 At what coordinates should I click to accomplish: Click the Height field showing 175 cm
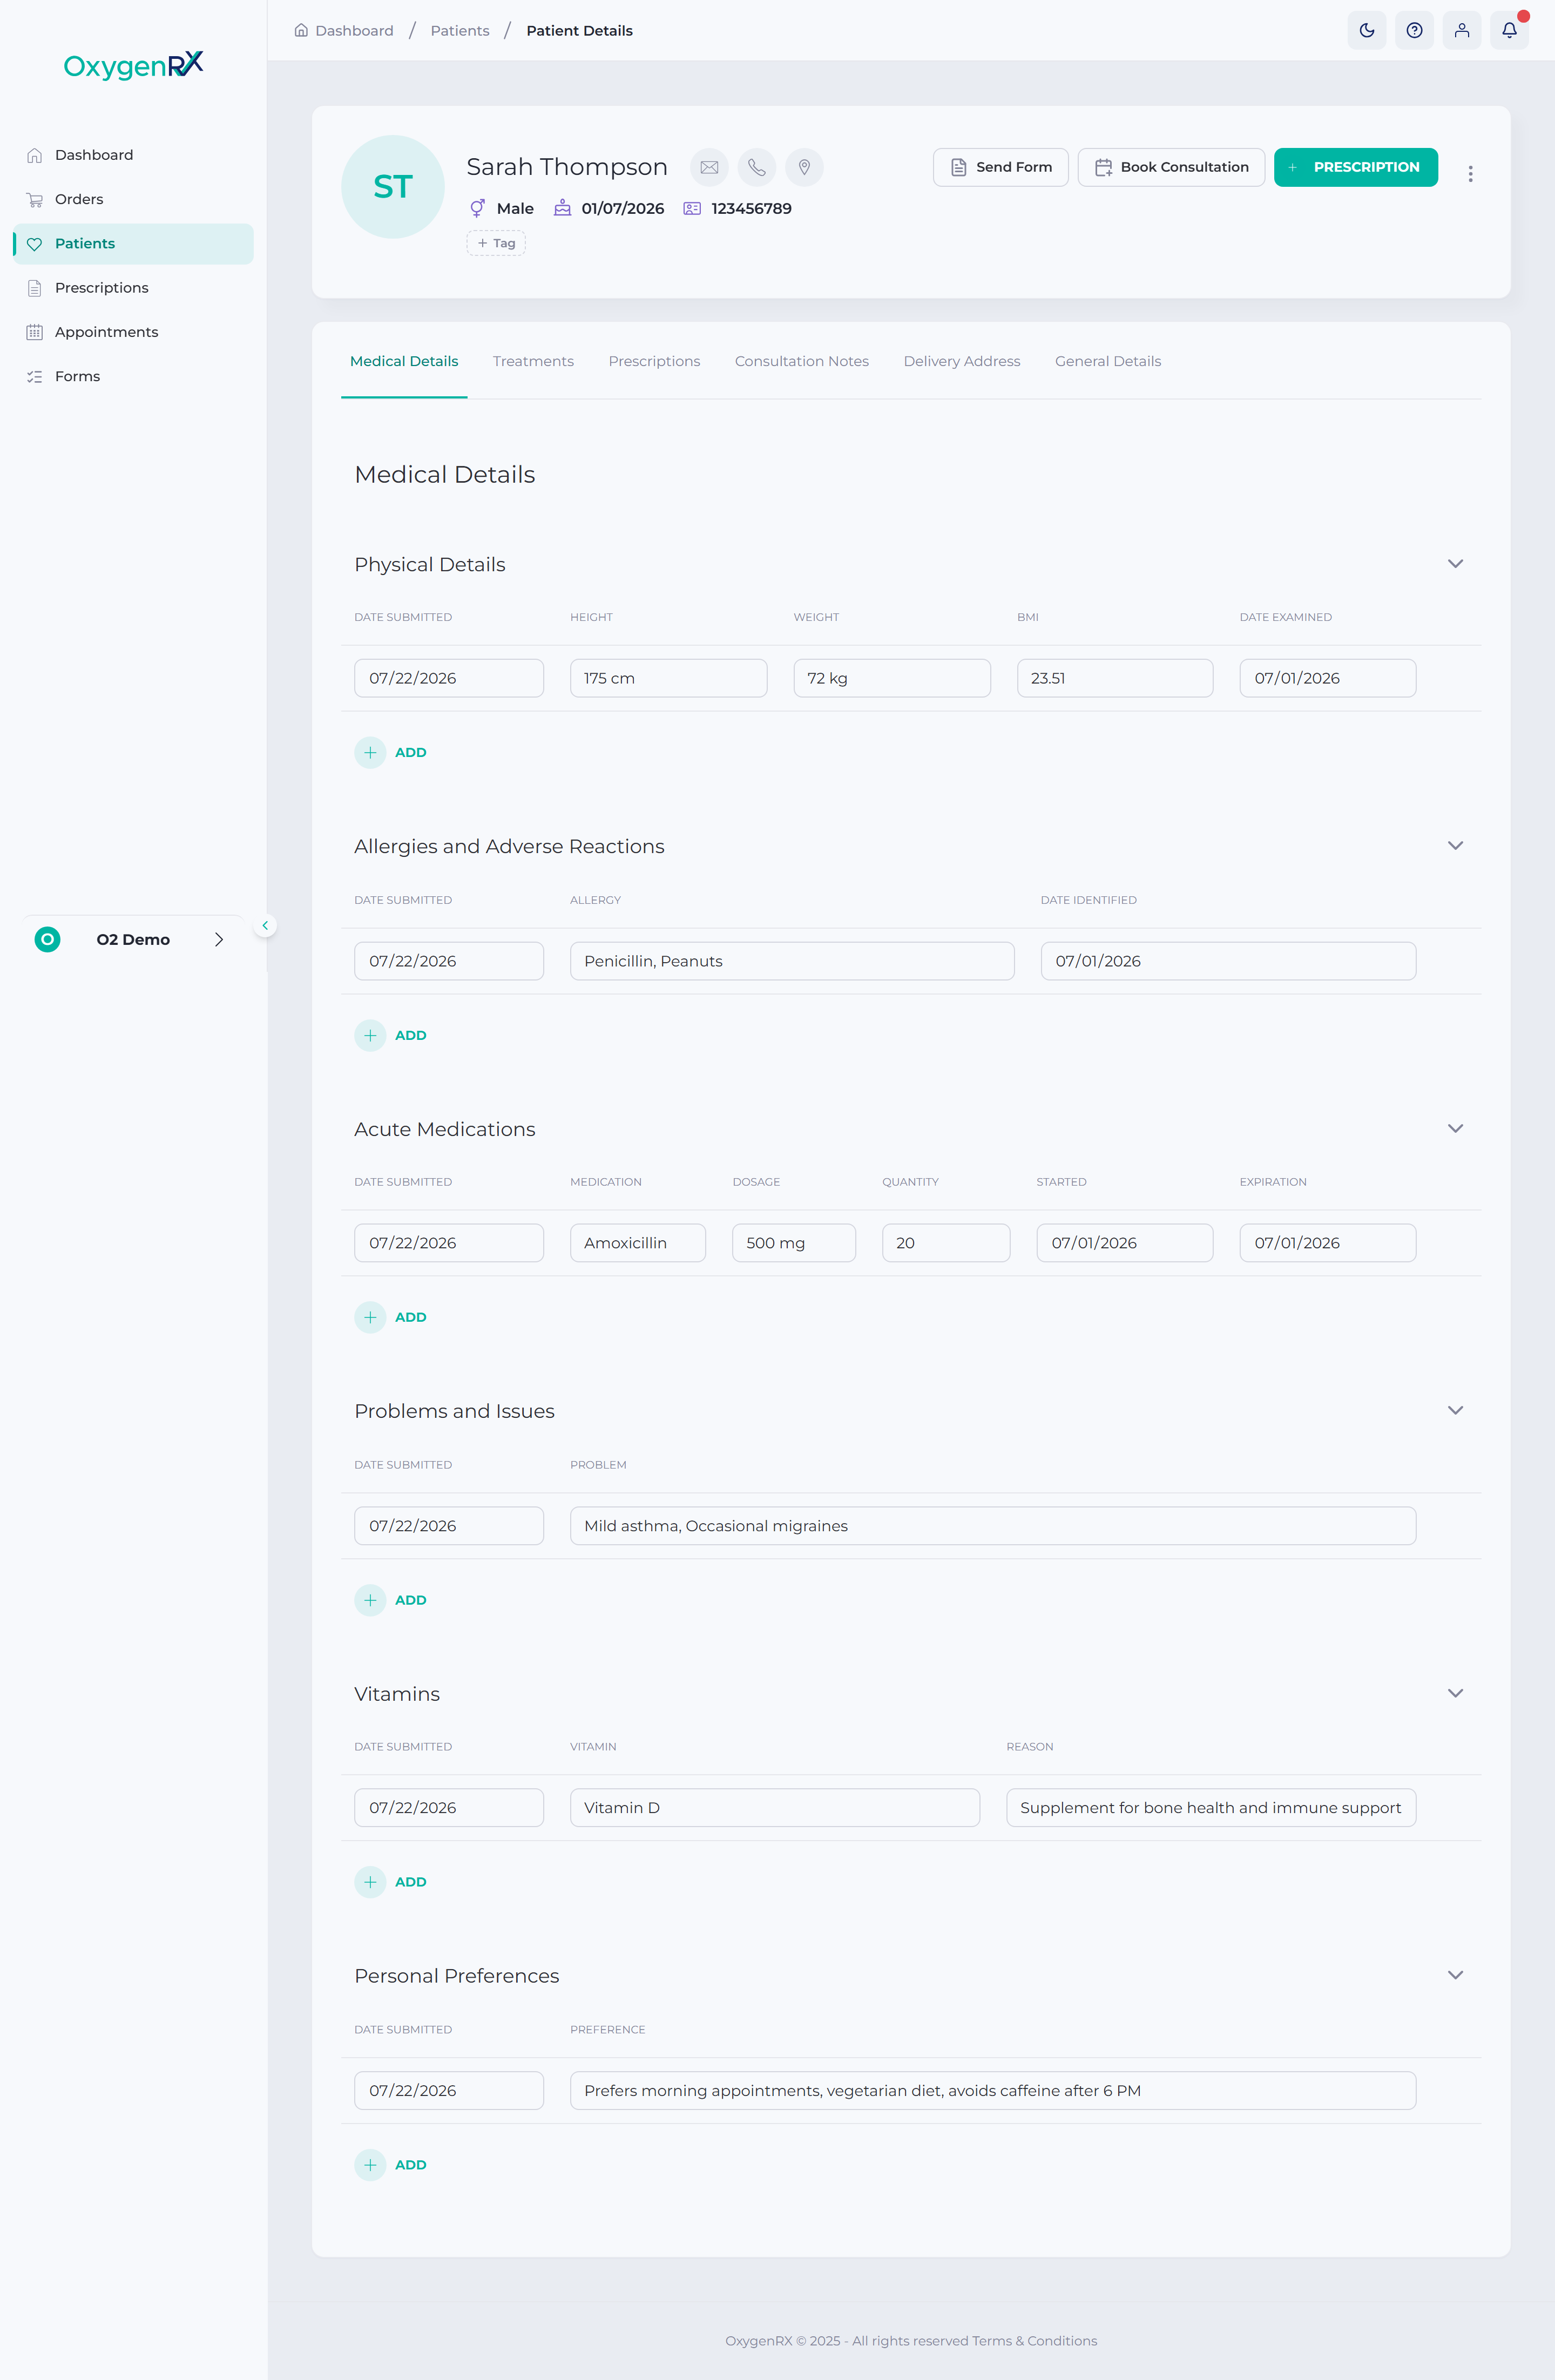(669, 678)
